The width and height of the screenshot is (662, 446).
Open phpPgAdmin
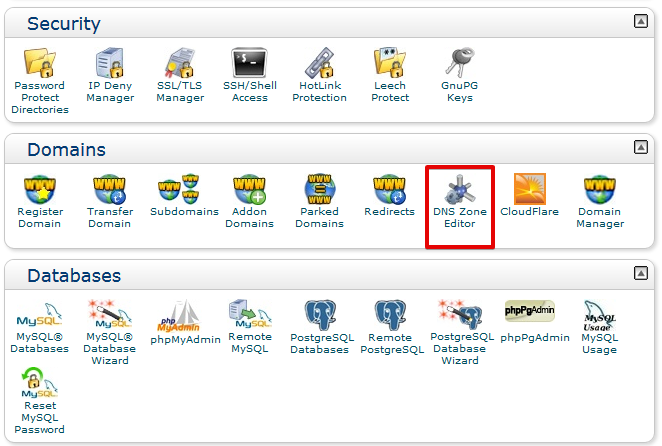(x=534, y=322)
